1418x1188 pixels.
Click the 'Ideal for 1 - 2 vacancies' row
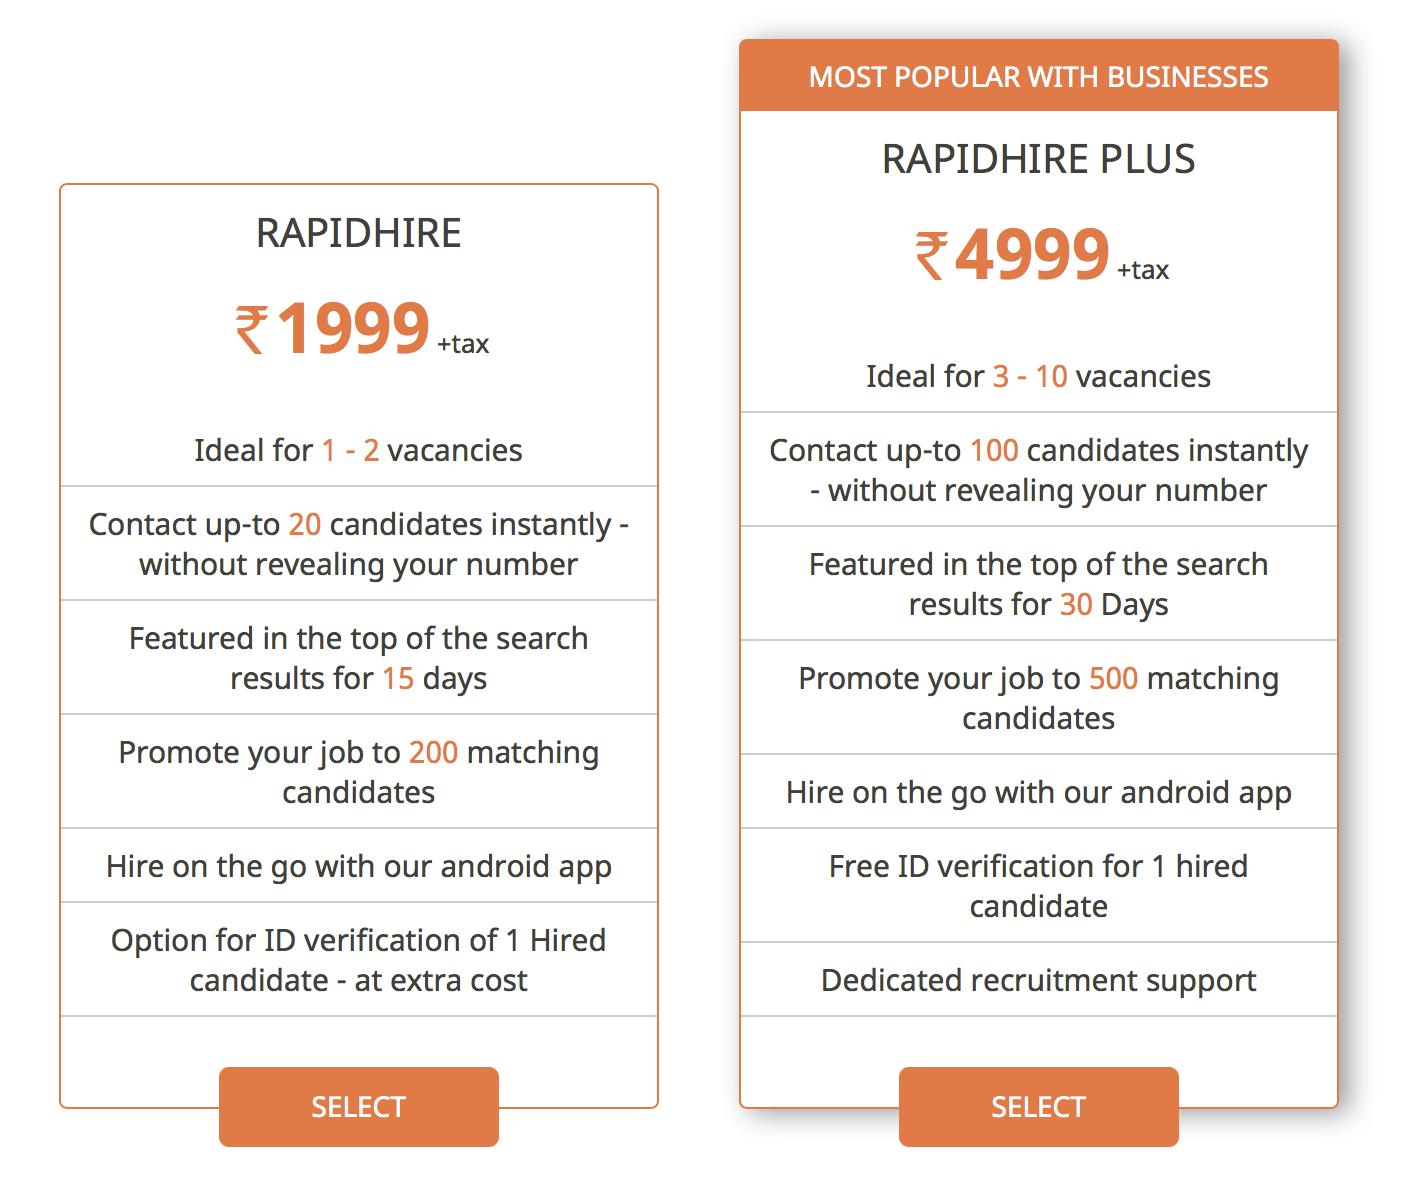point(358,450)
